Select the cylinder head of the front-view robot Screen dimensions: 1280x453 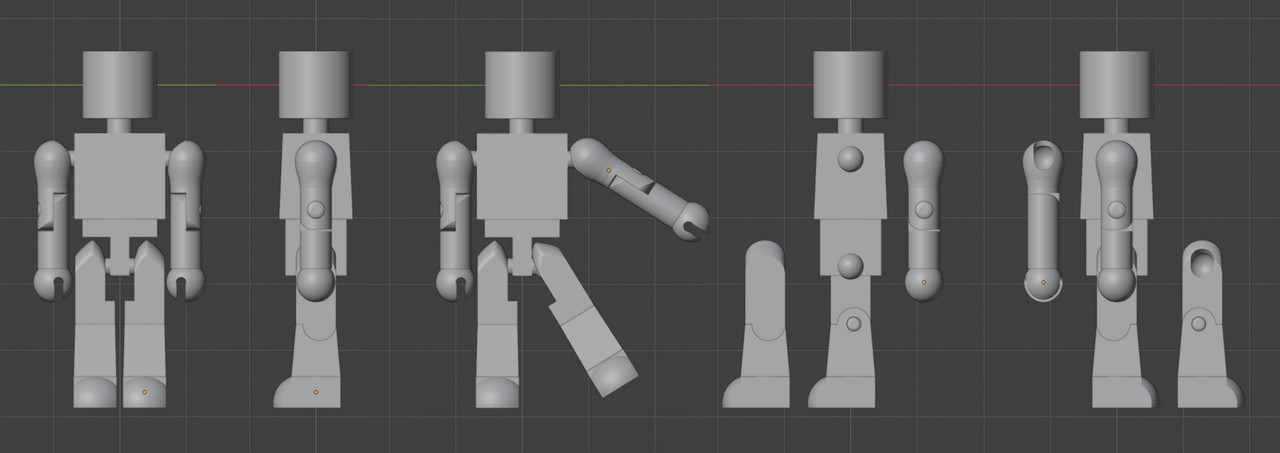(x=118, y=85)
